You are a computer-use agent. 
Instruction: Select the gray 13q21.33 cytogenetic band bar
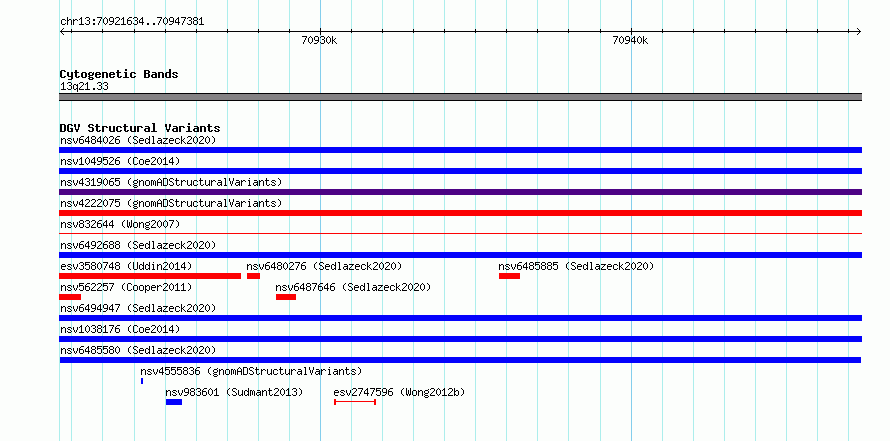460,97
